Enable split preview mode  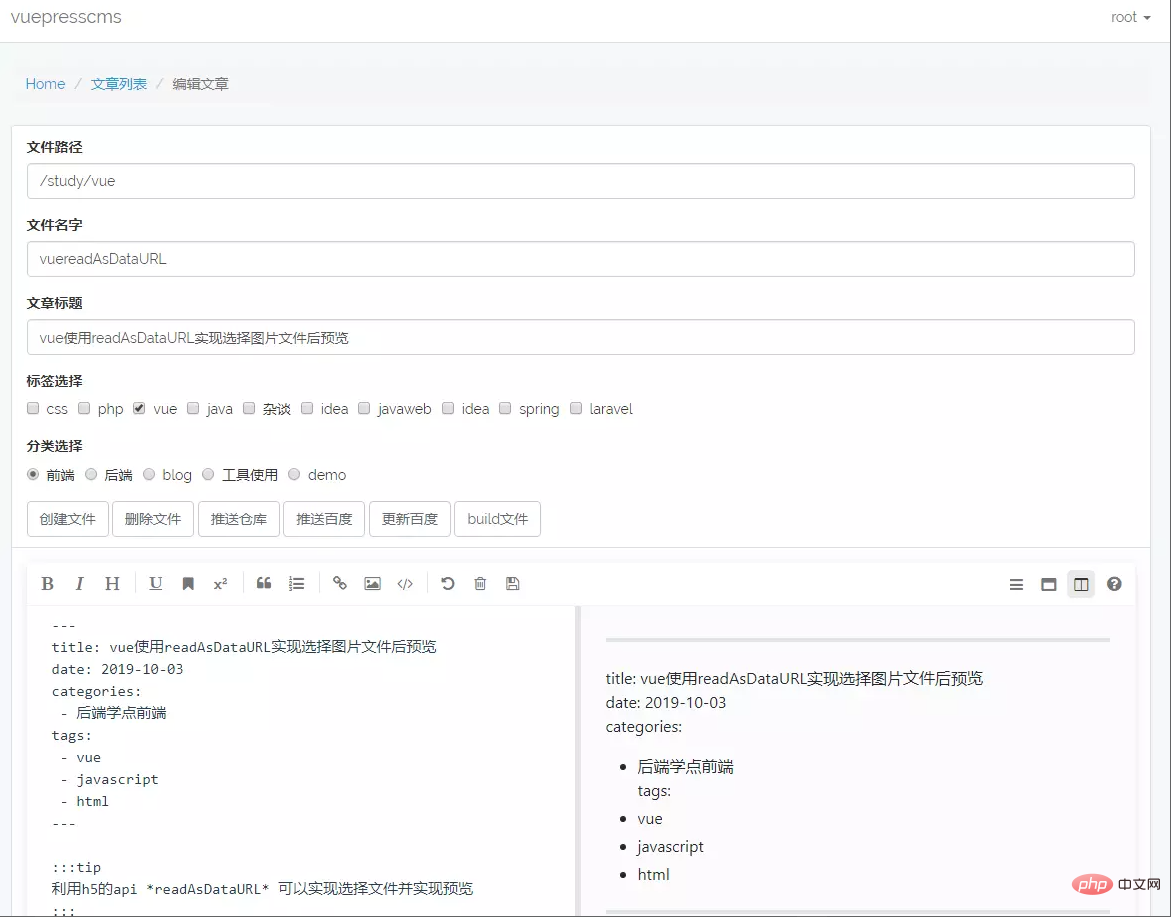tap(1080, 584)
